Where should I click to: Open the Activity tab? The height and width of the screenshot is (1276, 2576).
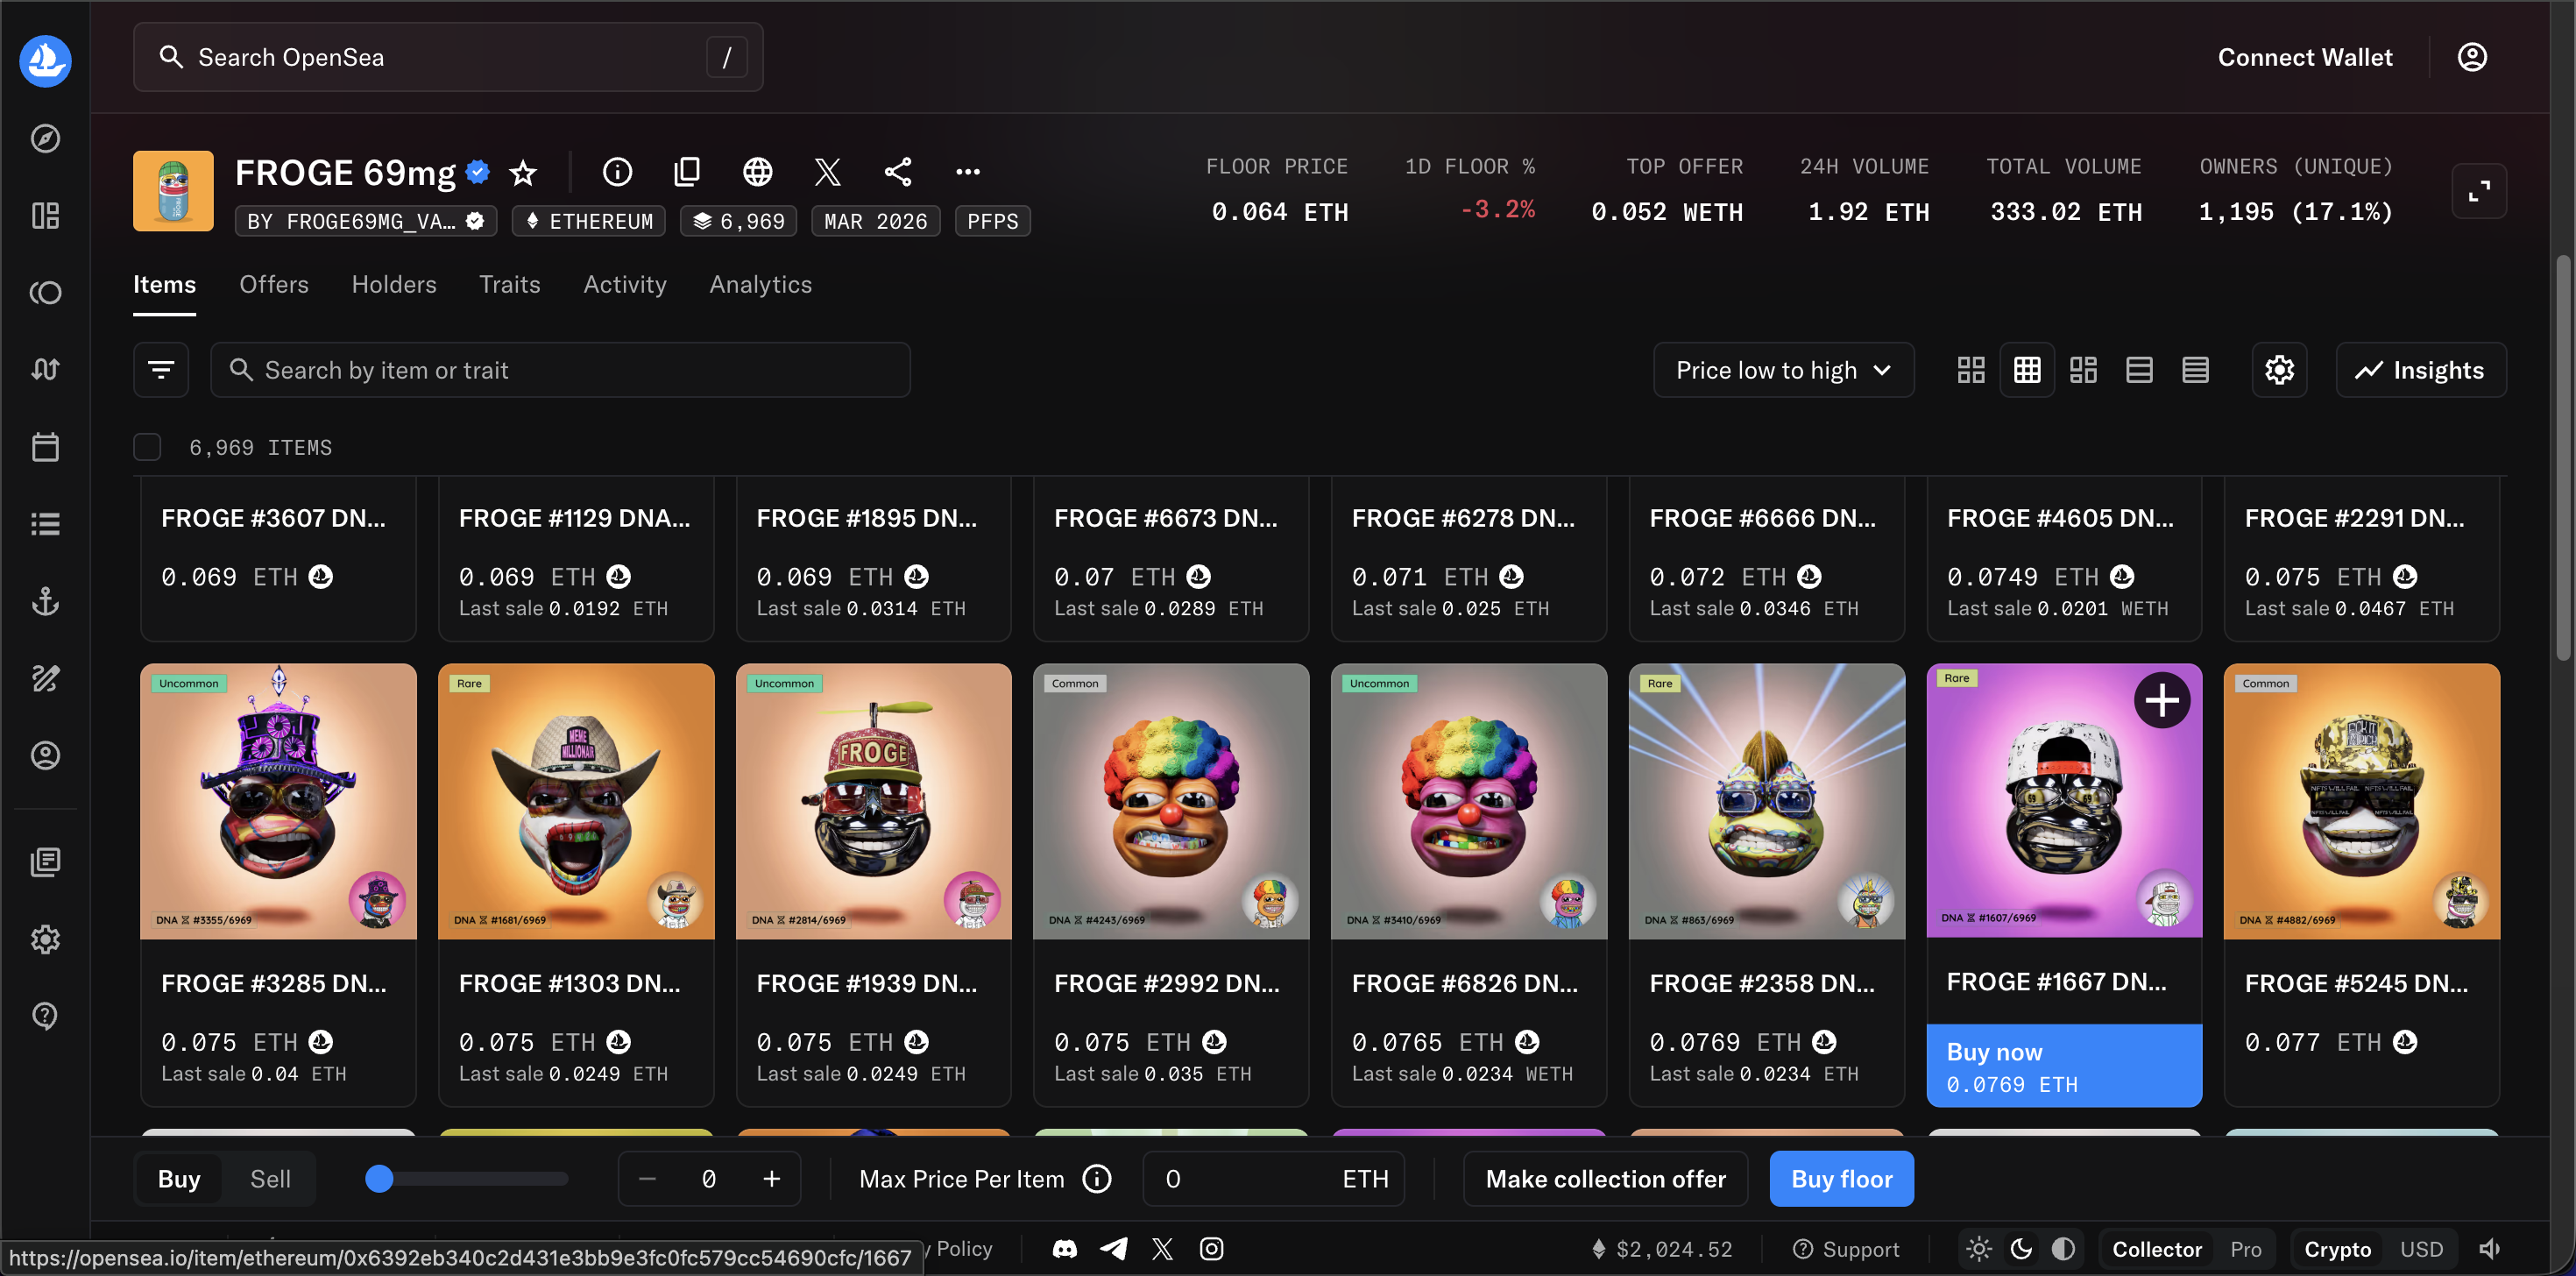[x=625, y=285]
